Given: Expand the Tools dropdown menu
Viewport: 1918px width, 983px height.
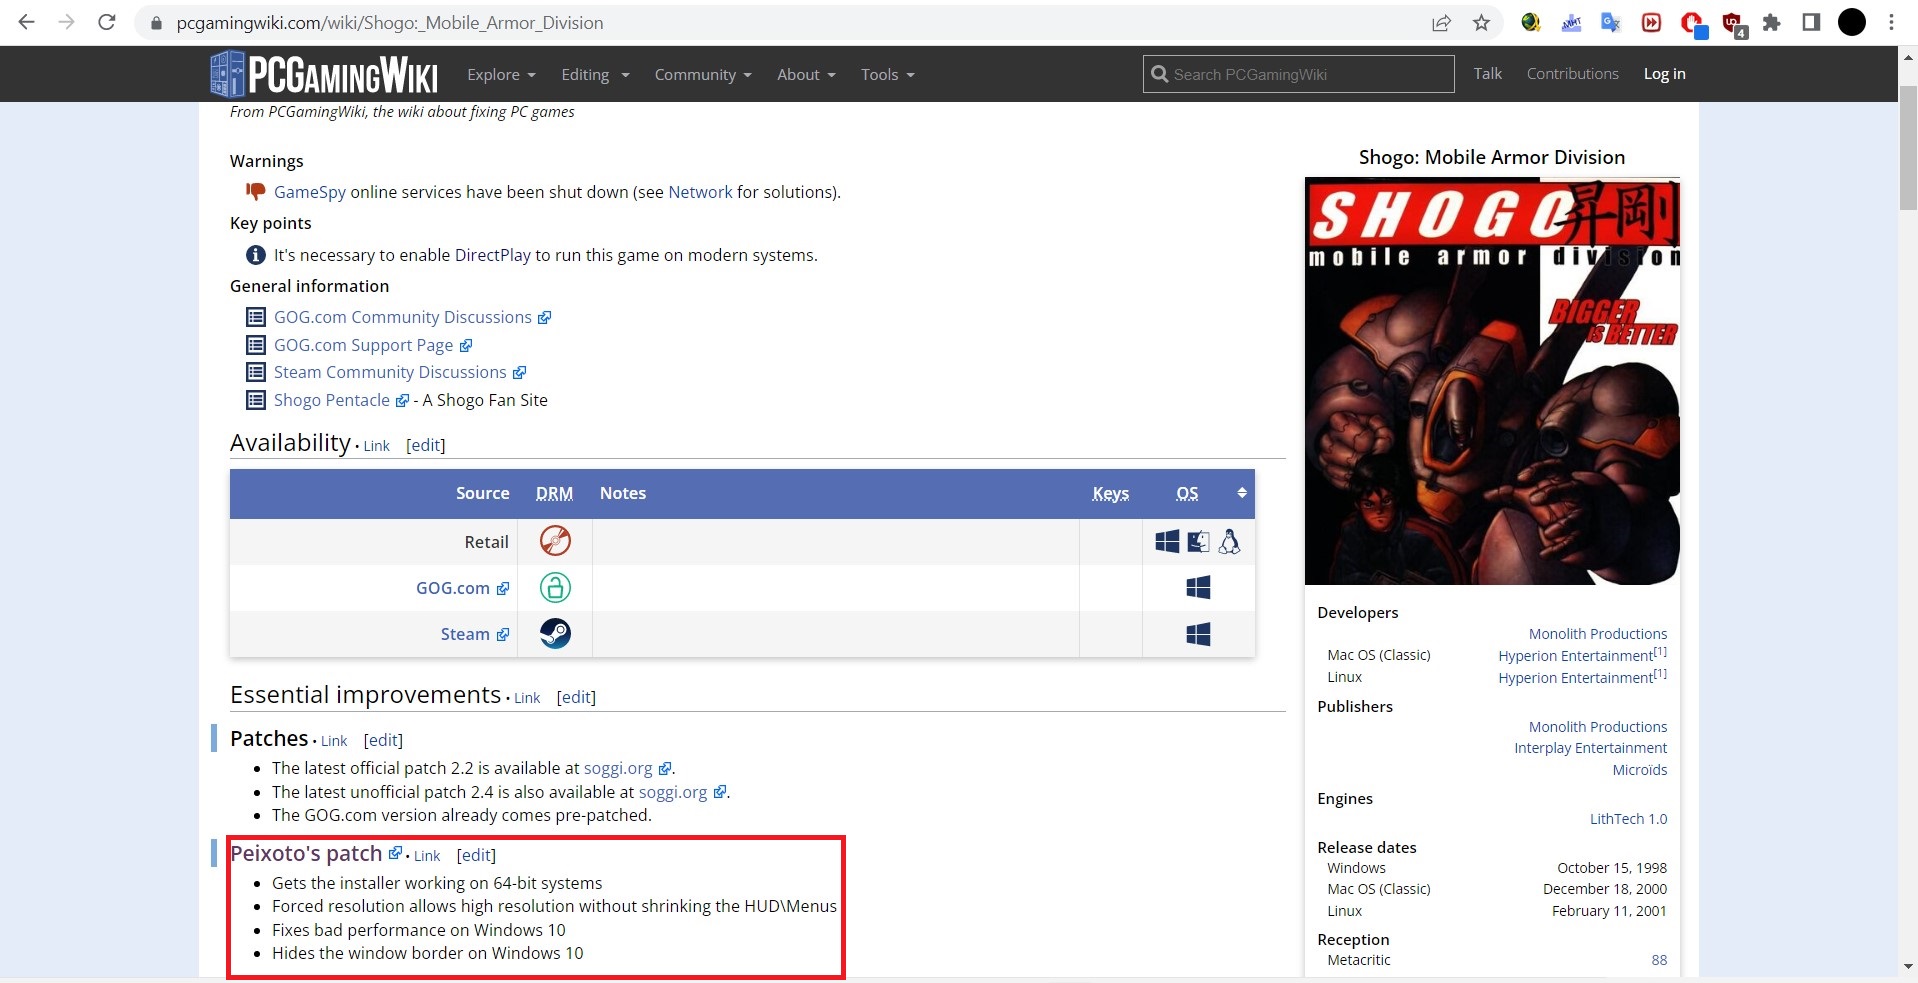Looking at the screenshot, I should (888, 75).
